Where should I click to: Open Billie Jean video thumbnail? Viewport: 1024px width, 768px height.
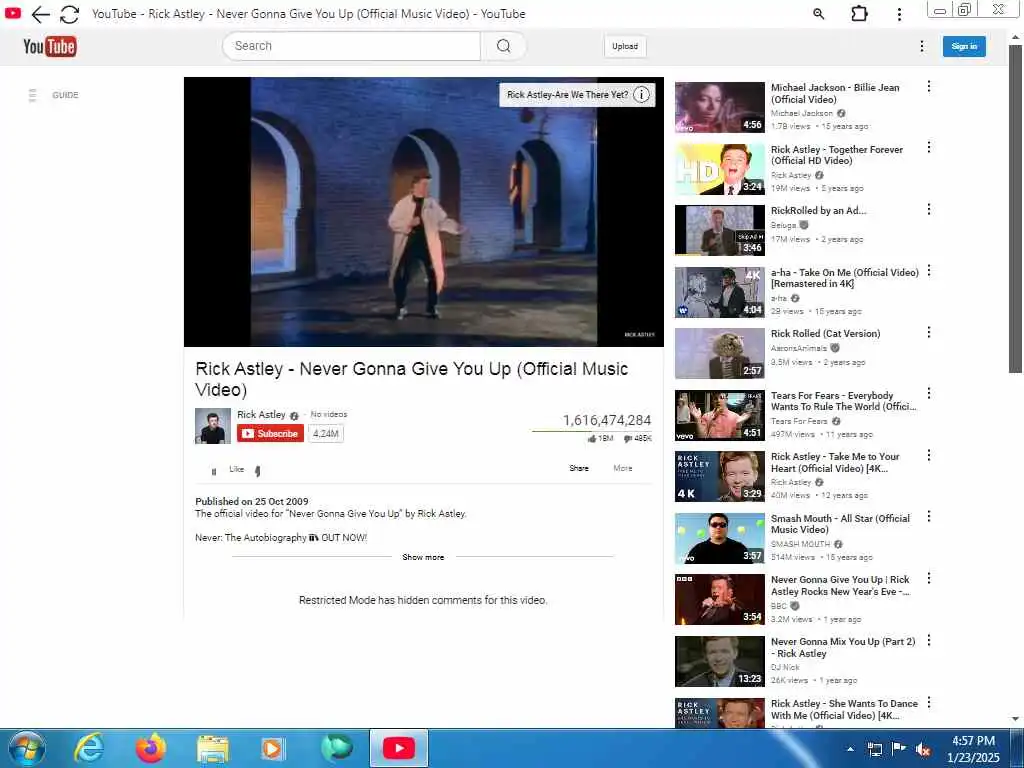pos(720,107)
